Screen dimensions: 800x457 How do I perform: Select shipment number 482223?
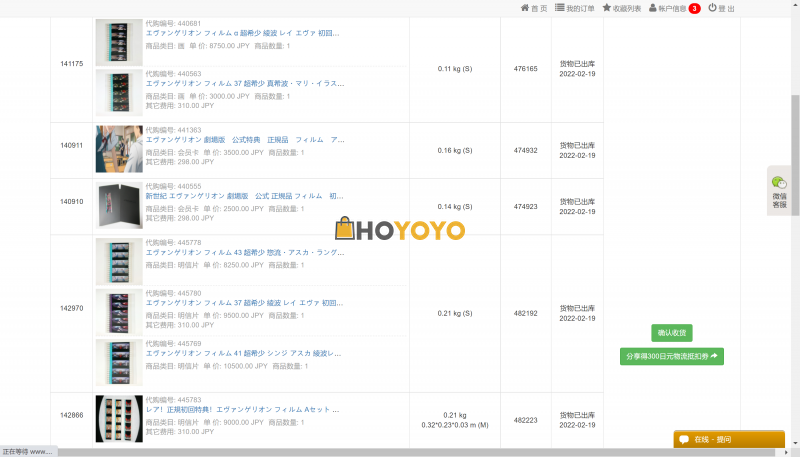click(x=526, y=420)
